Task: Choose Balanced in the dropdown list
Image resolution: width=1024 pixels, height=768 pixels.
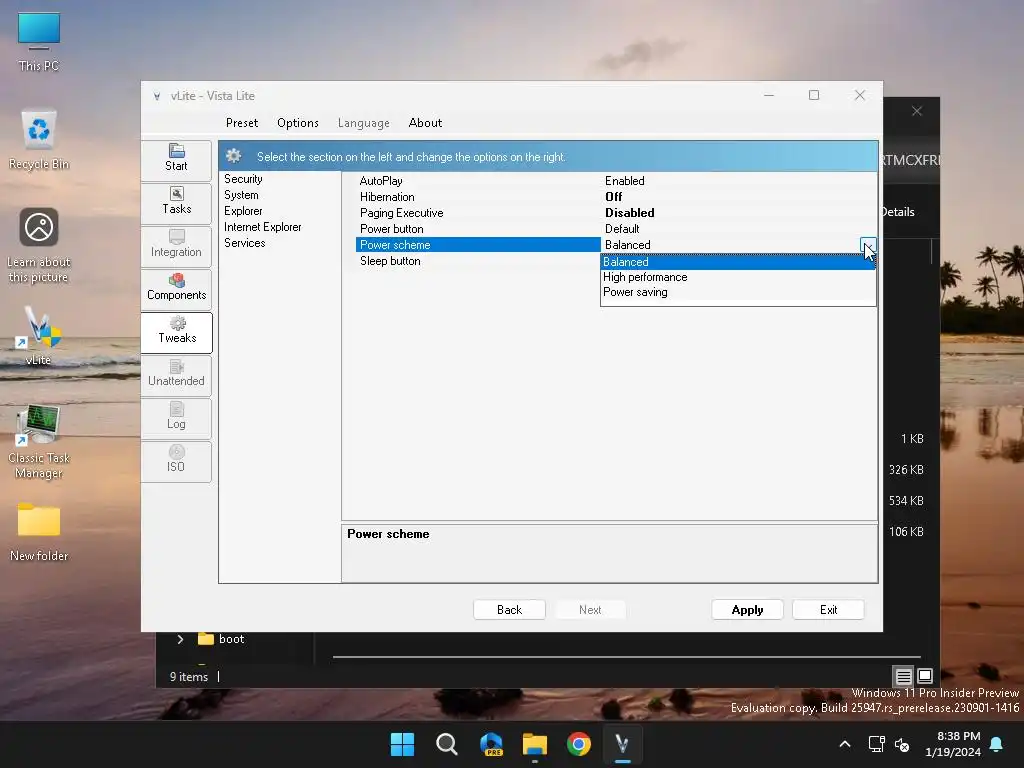Action: (738, 262)
